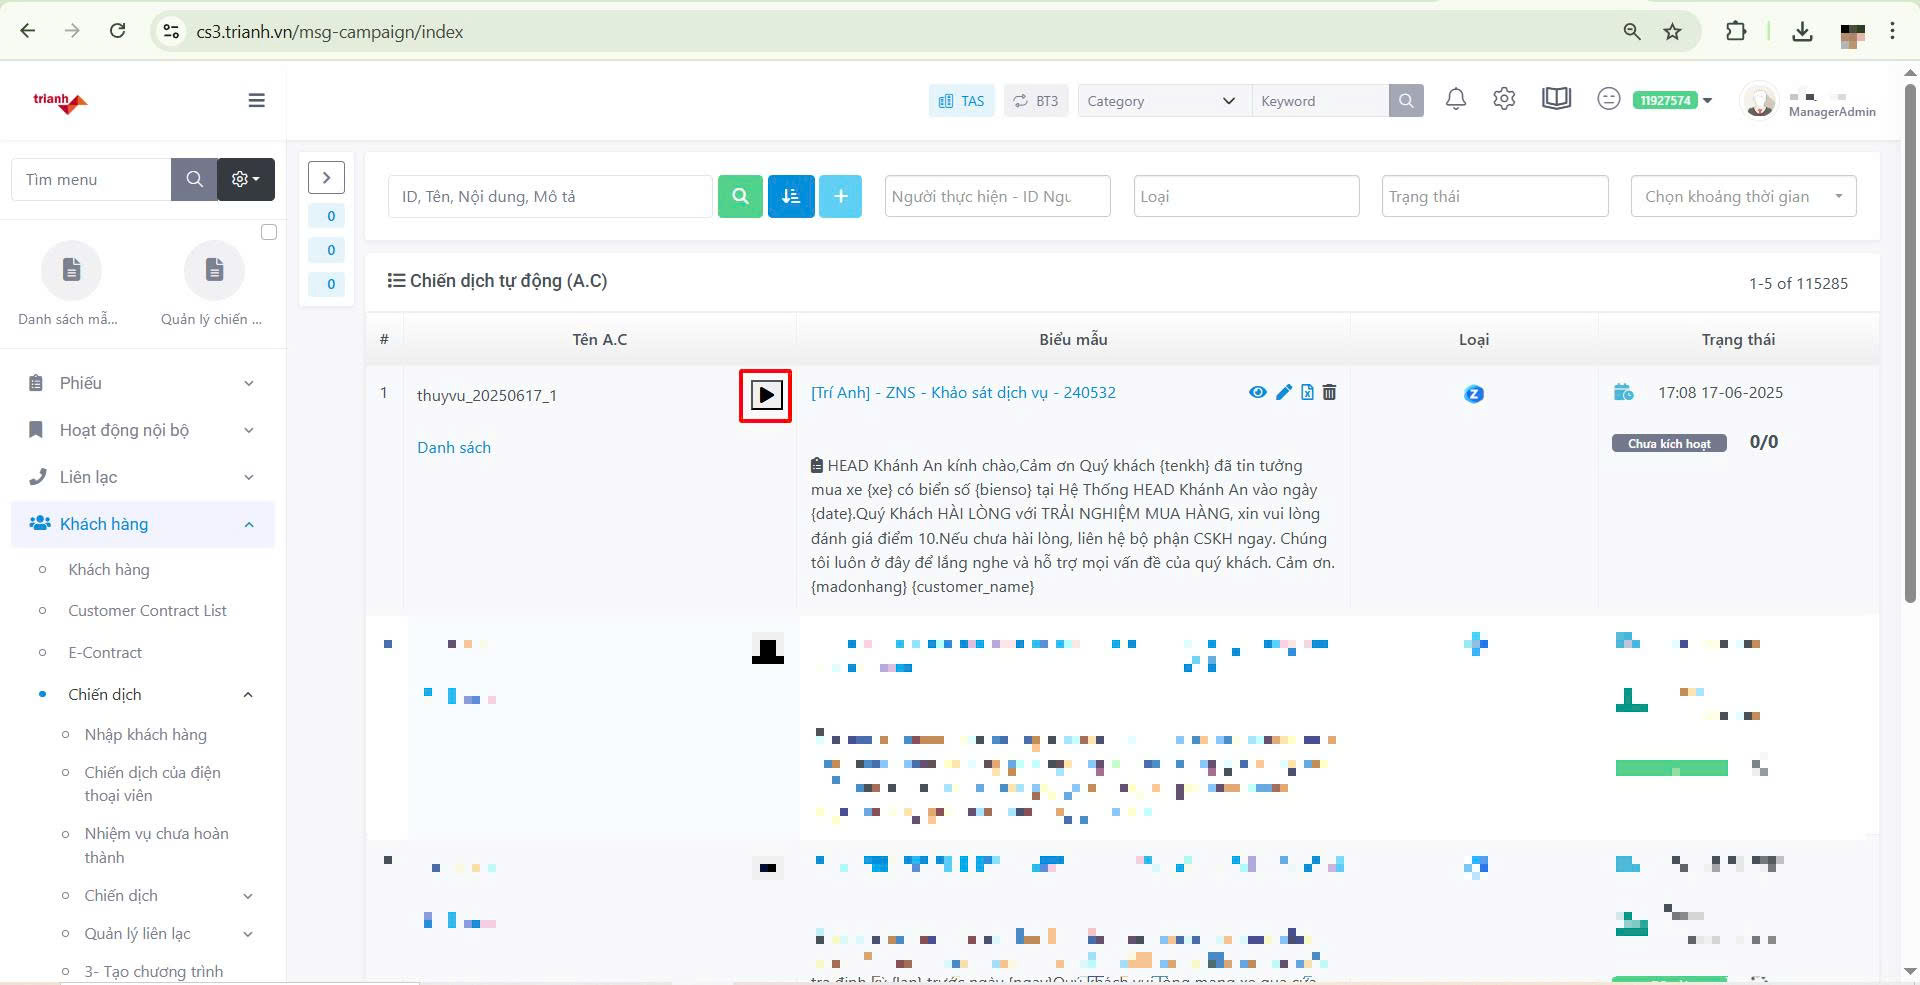
Task: Edit campaign using the pencil icon
Action: tap(1283, 392)
